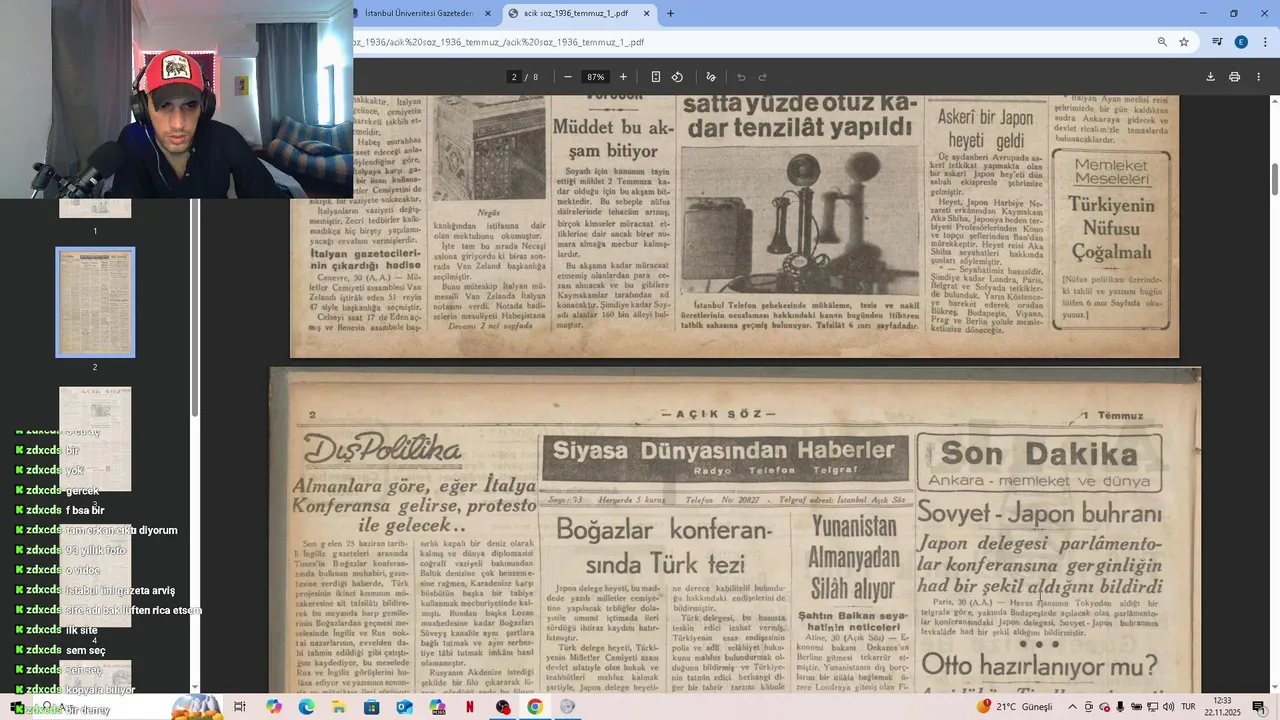
Task: Rotate the PDF counterclockwise
Action: click(x=677, y=77)
